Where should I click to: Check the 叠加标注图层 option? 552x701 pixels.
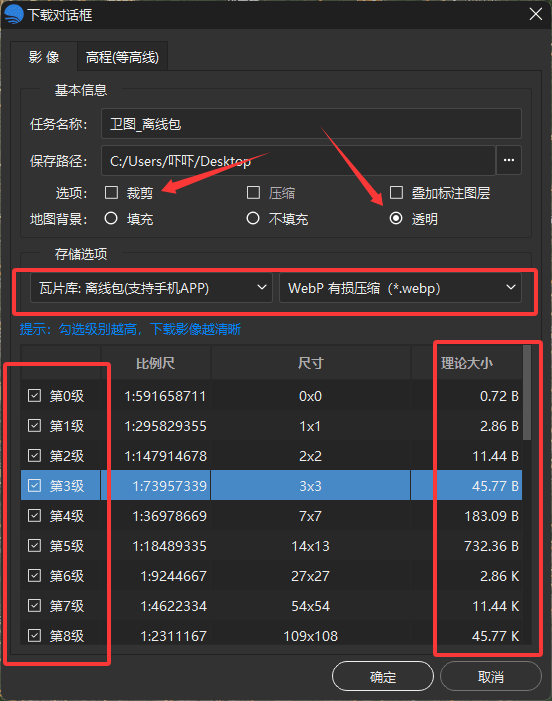coord(396,193)
